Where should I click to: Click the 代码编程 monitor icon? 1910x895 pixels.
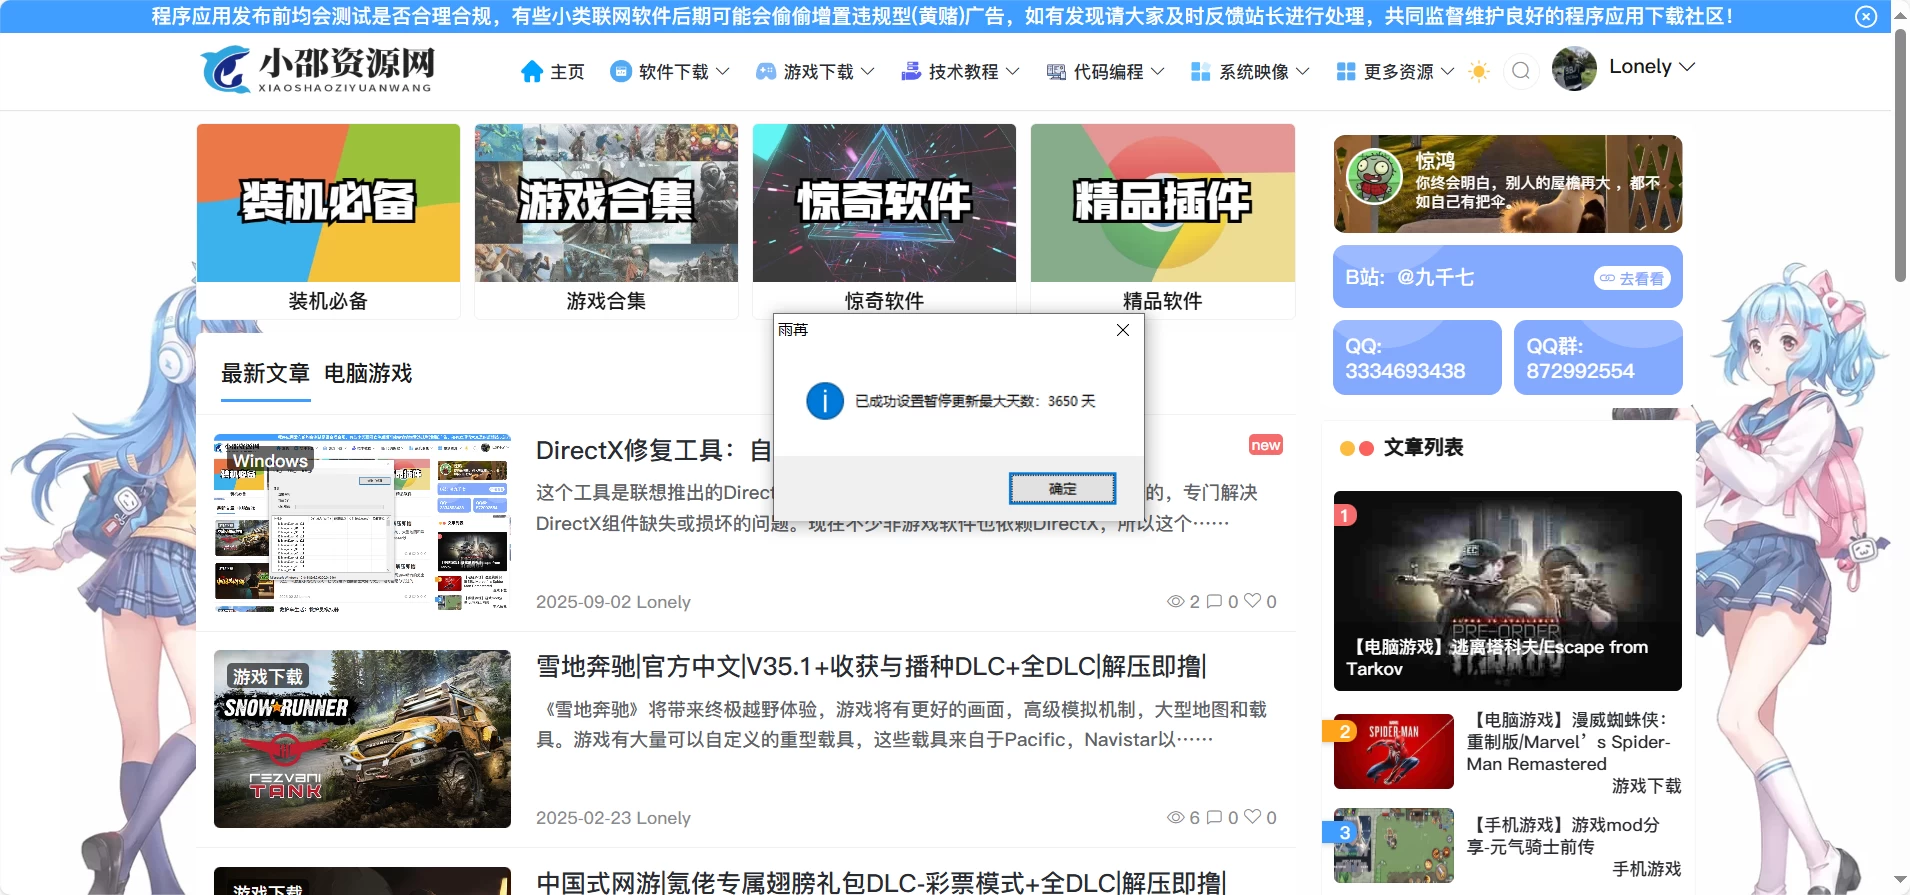pos(1056,71)
